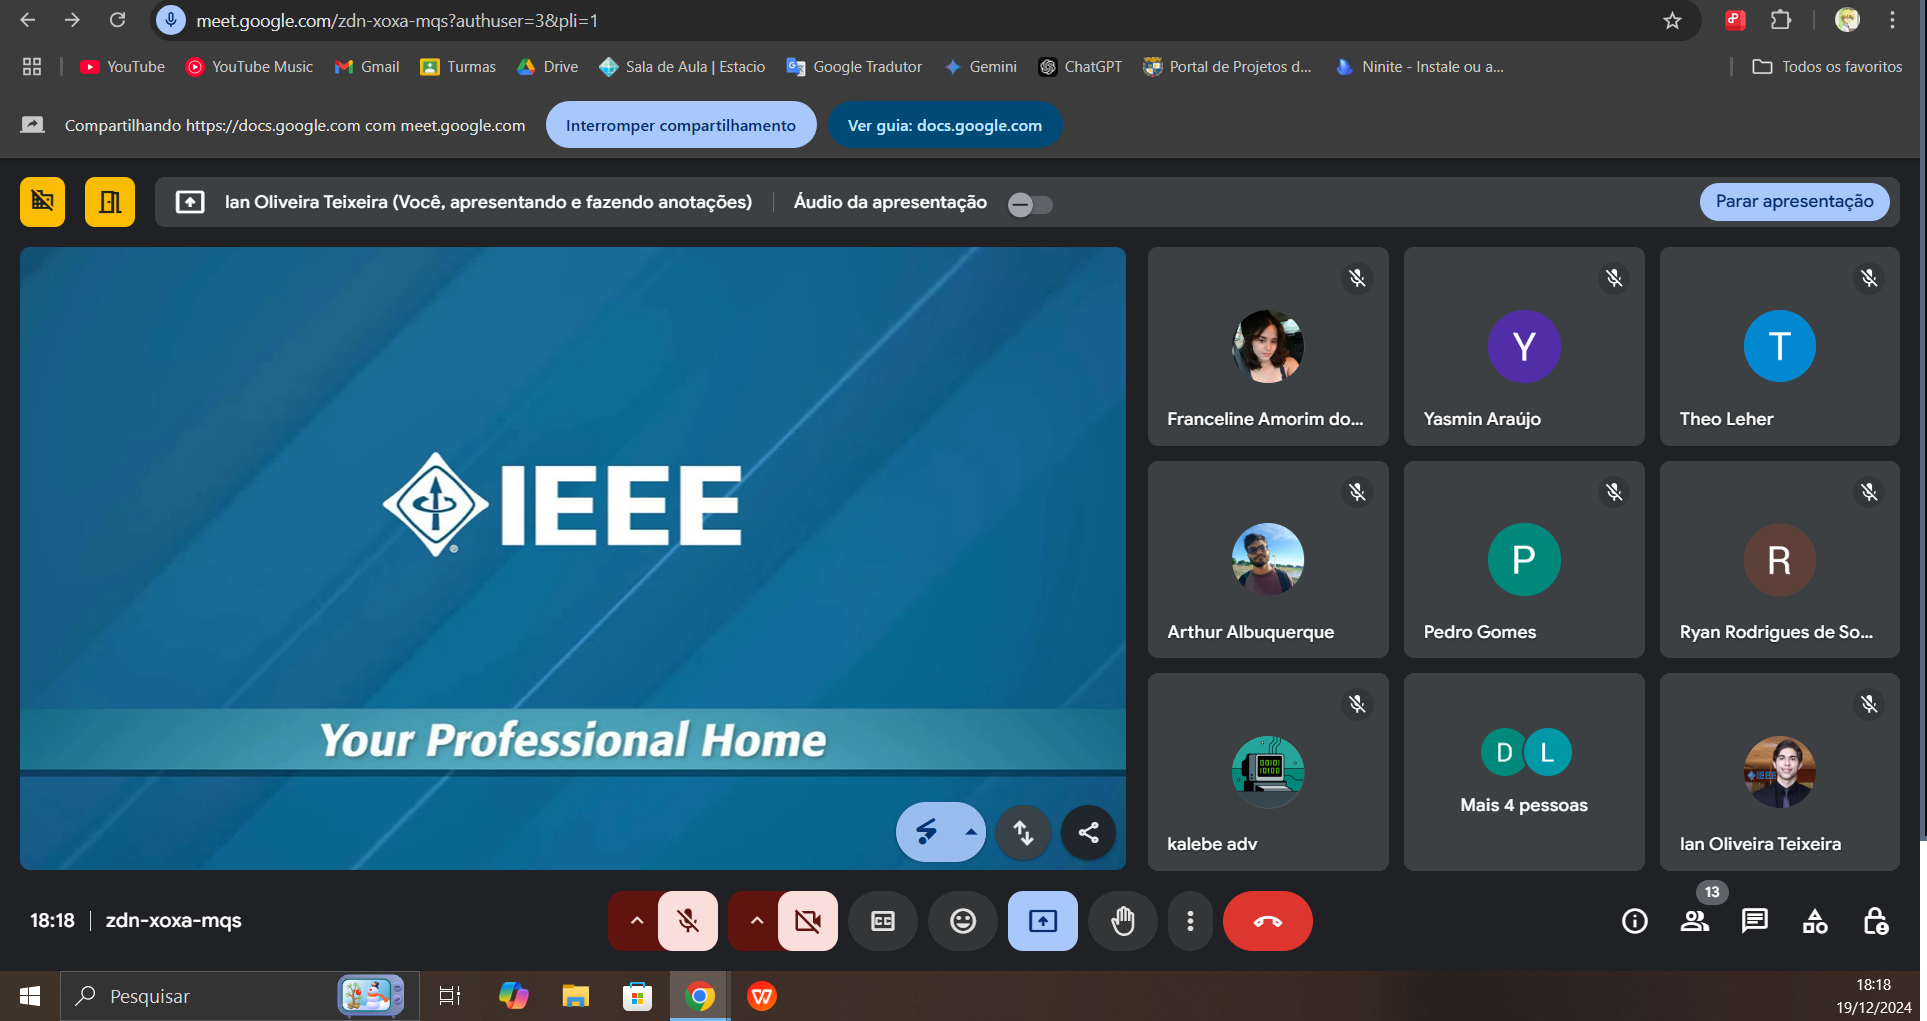Open host controls lock icon
The width and height of the screenshot is (1927, 1021).
[x=1875, y=921]
